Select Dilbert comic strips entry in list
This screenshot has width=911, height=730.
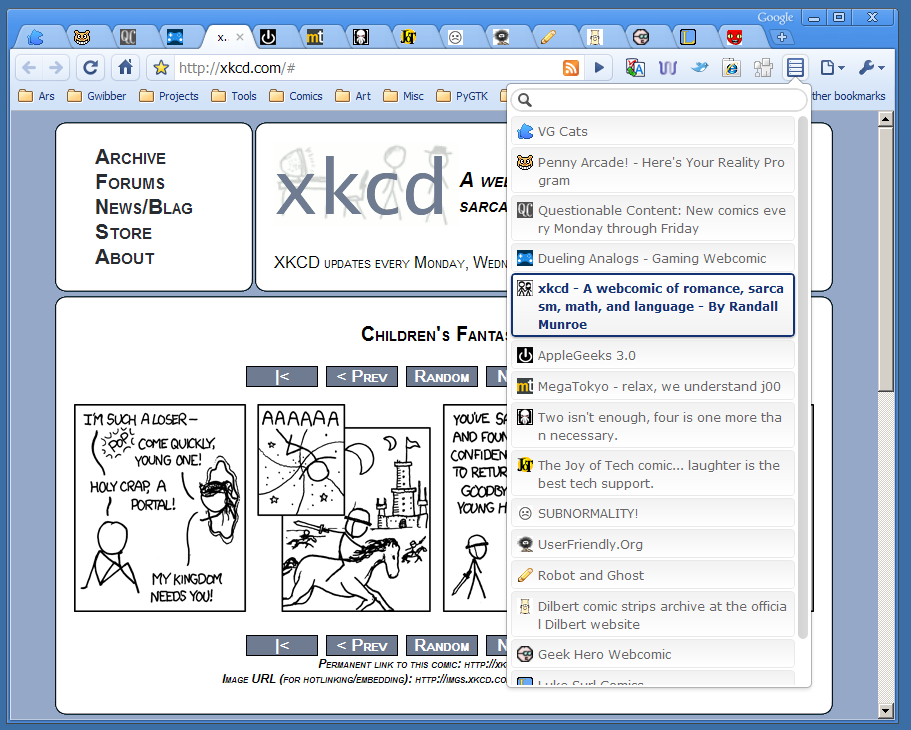653,615
